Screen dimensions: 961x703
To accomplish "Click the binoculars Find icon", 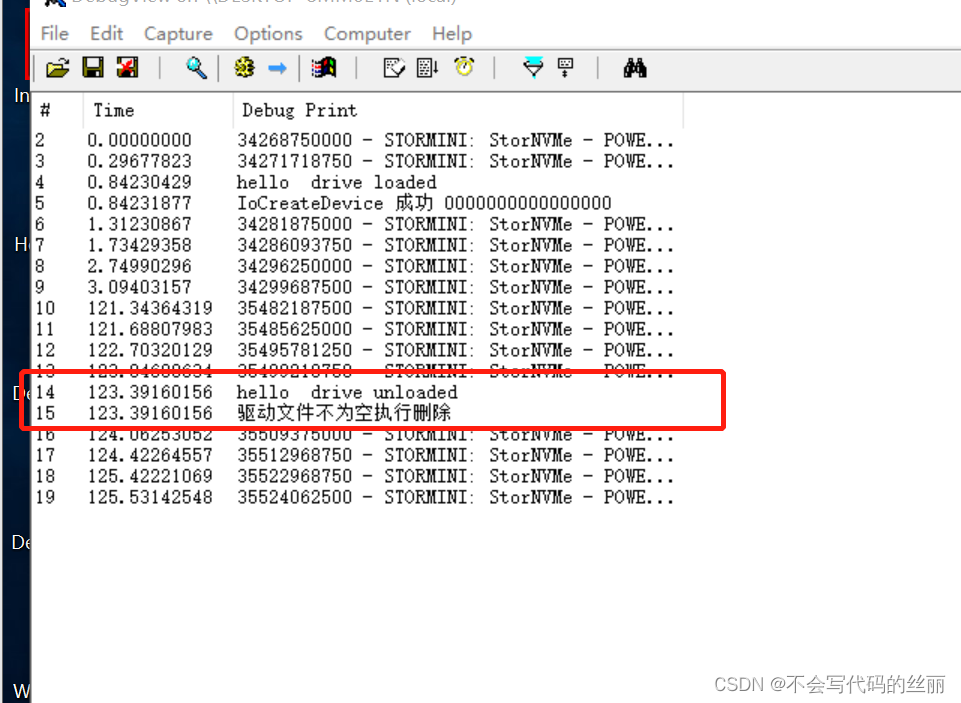I will (x=635, y=67).
